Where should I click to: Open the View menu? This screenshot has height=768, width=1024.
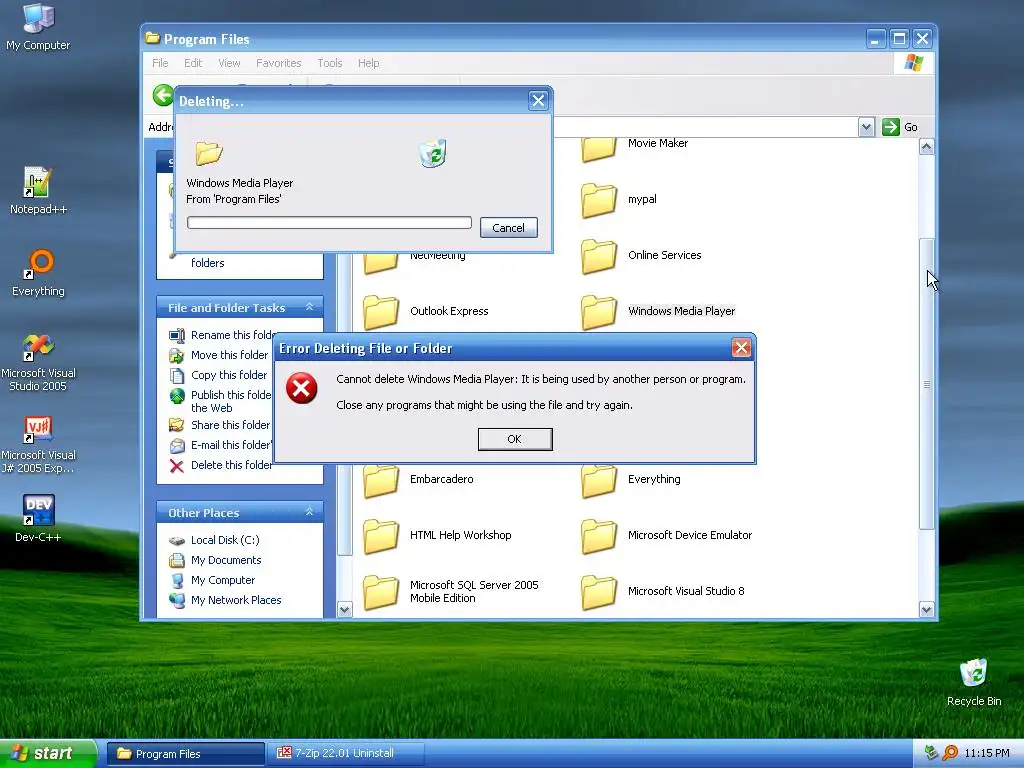[229, 63]
